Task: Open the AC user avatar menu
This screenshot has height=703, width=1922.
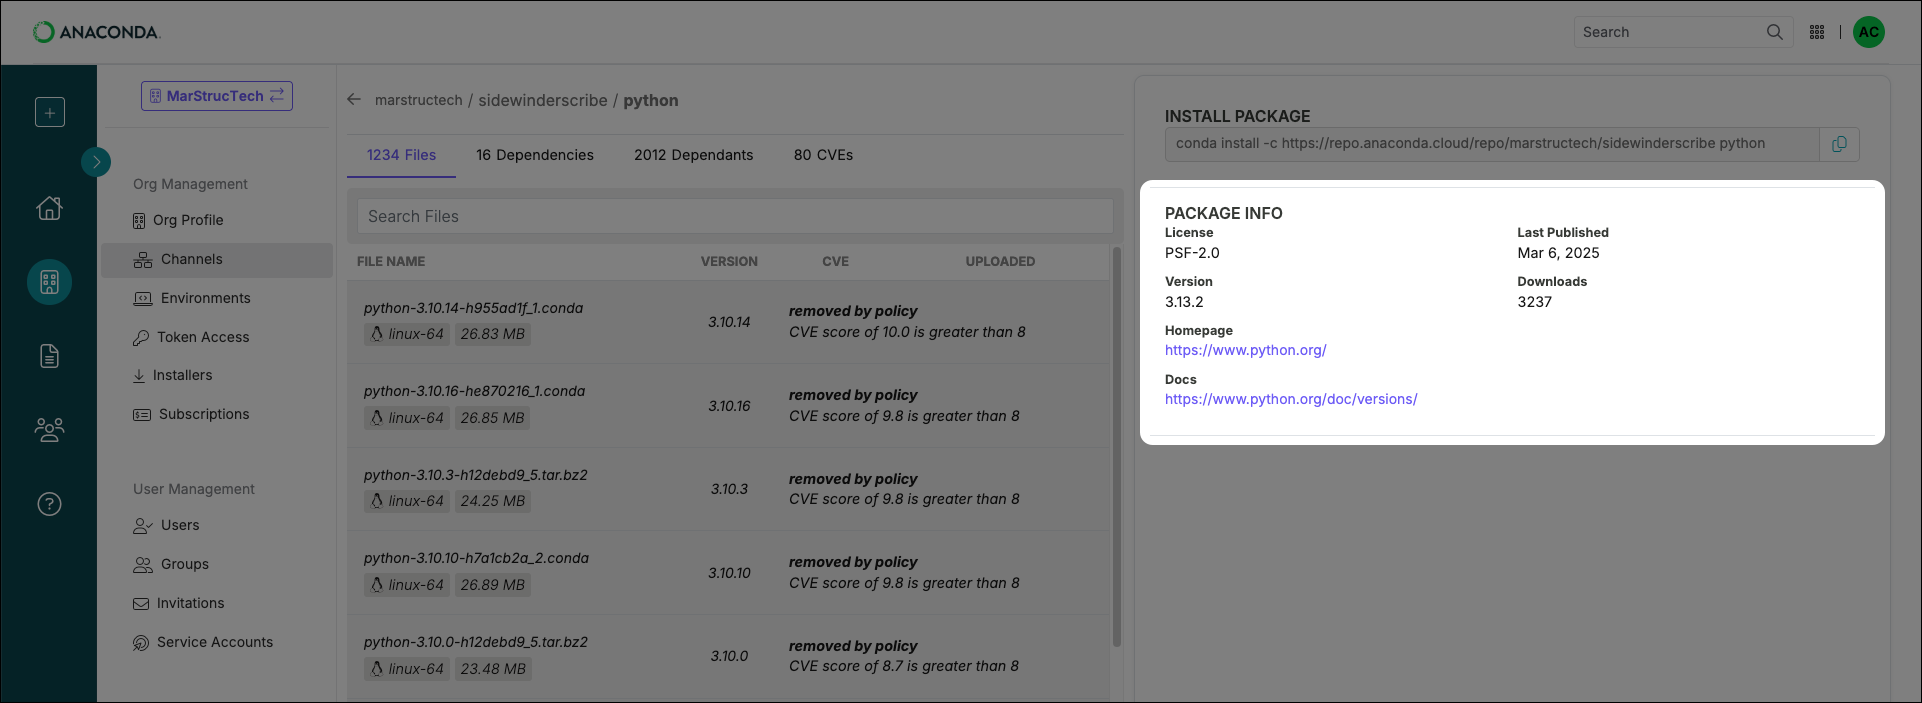Action: click(1868, 32)
